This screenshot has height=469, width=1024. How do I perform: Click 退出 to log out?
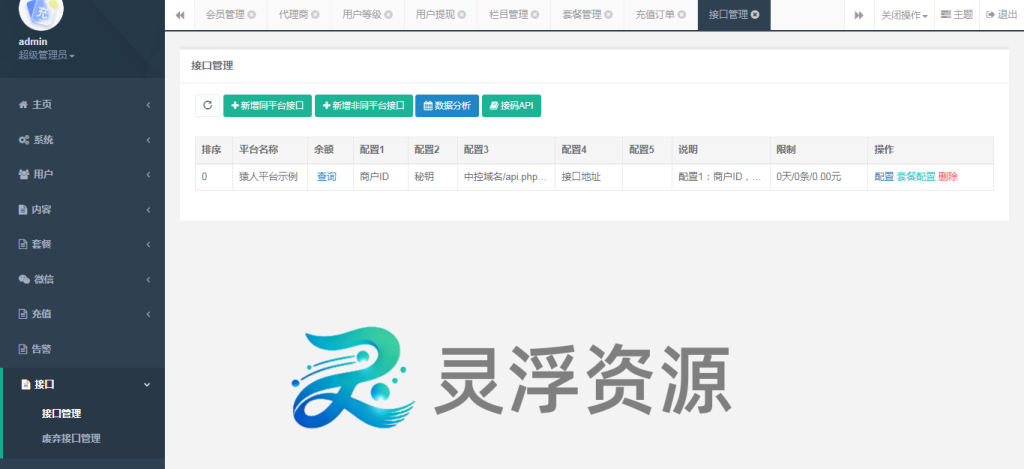tap(1001, 14)
